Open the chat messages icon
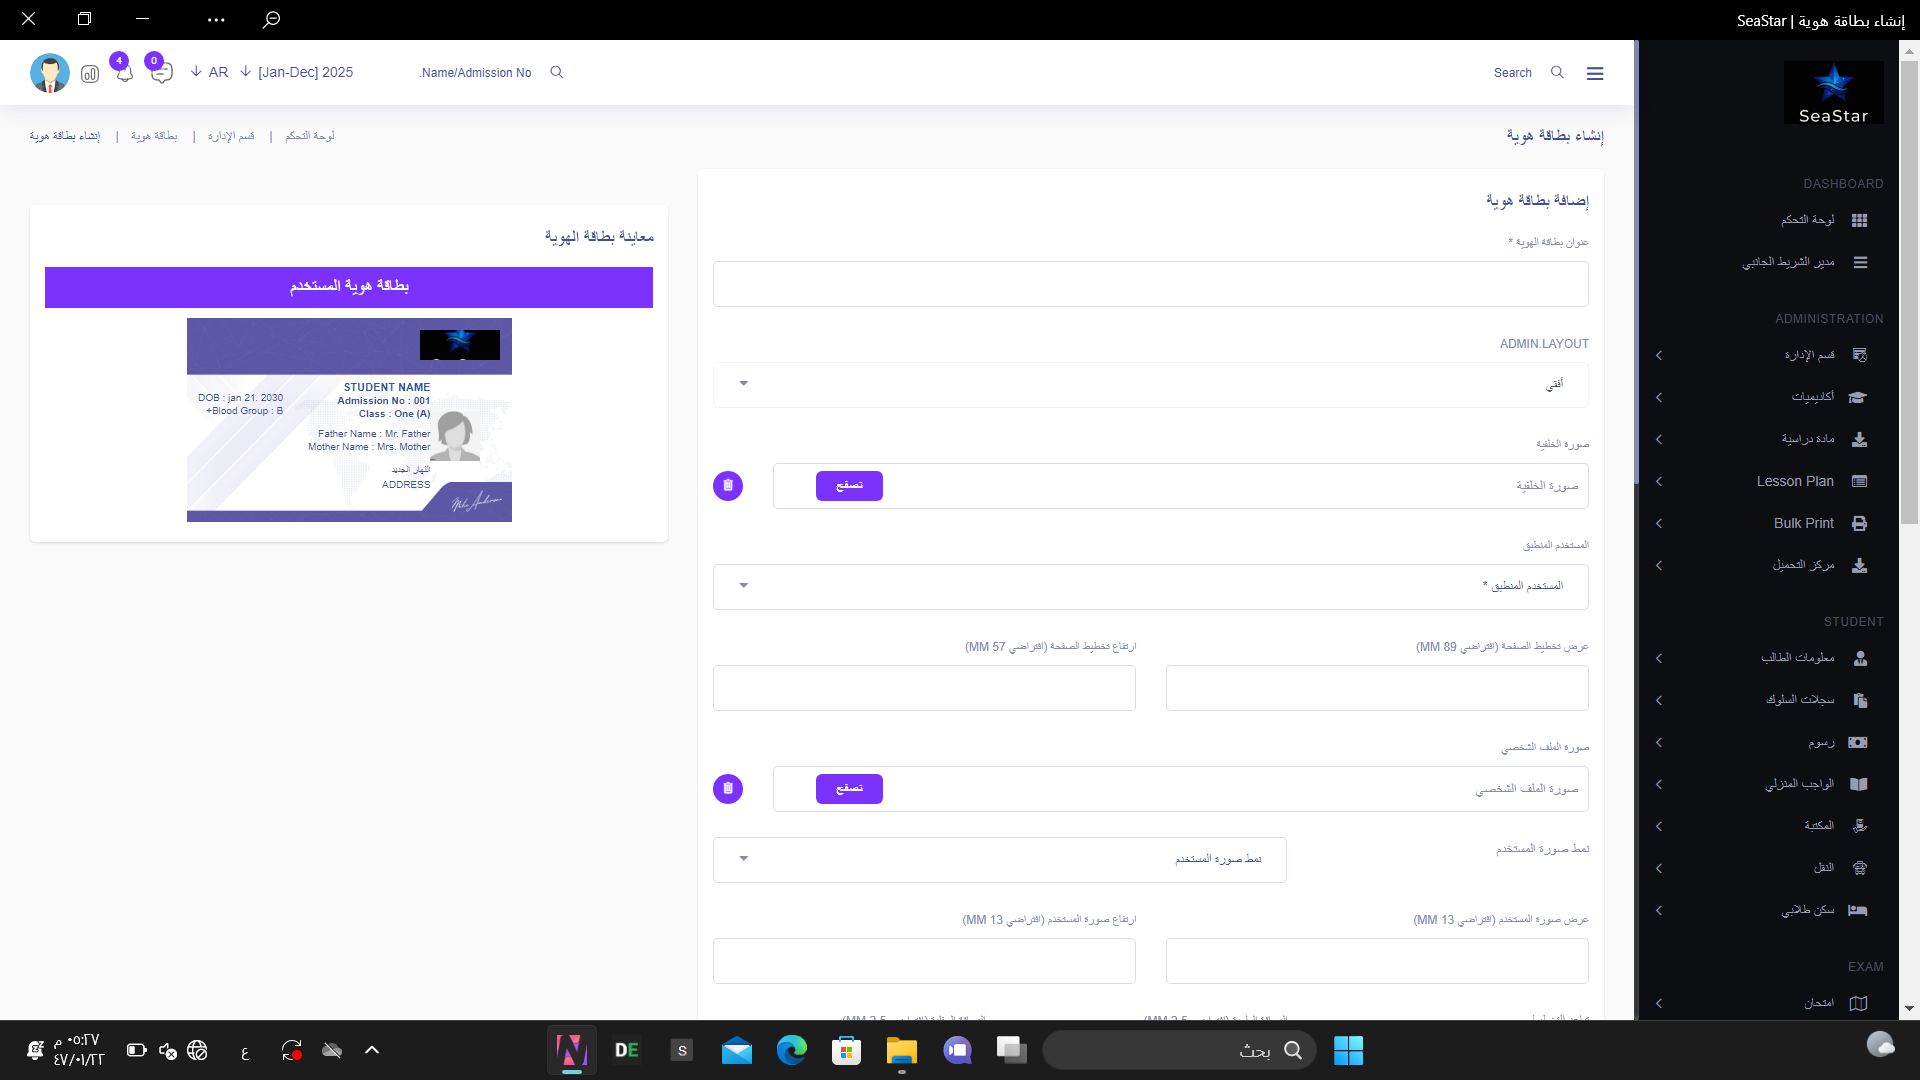Image resolution: width=1920 pixels, height=1080 pixels. [x=161, y=74]
